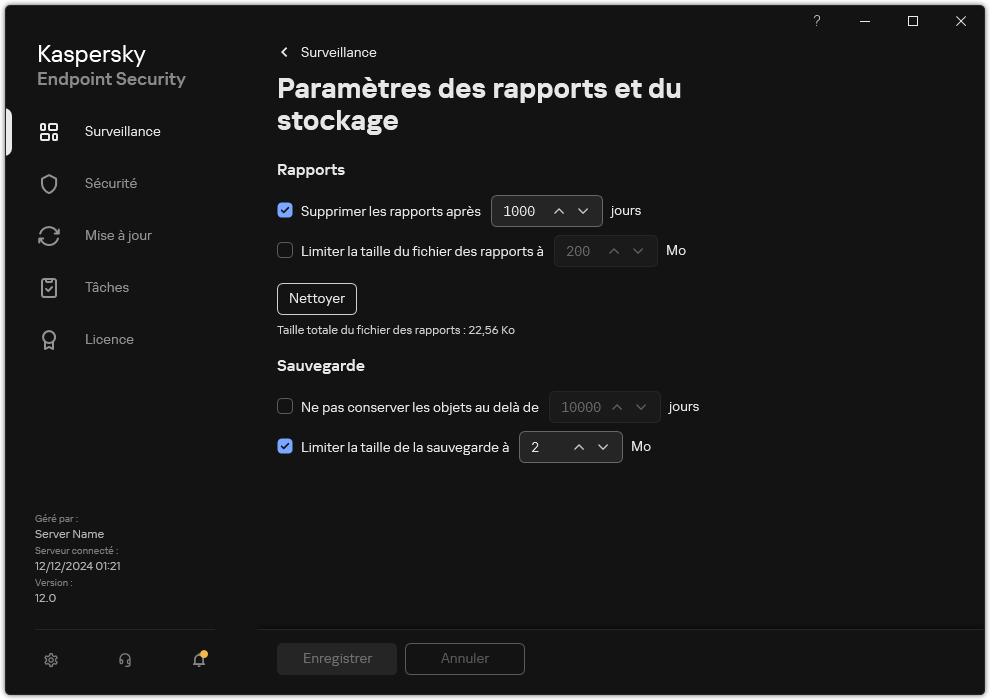Open the 1000 jours value dropdown

583,211
